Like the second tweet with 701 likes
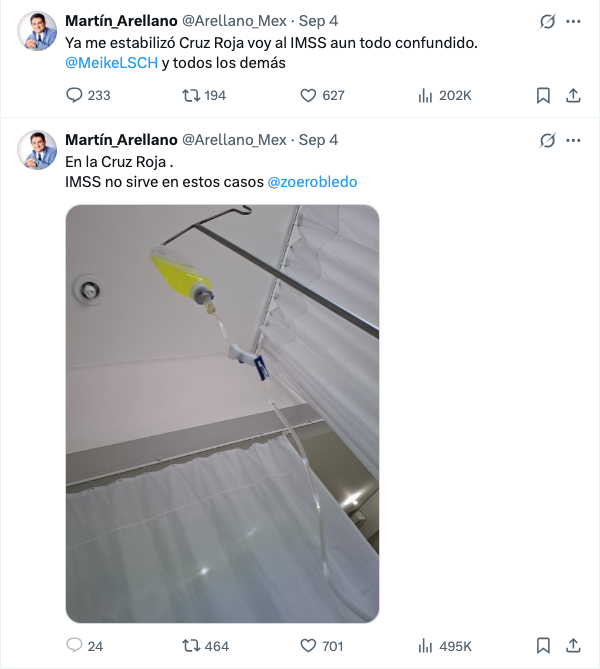Screen dimensions: 600x669 click(x=309, y=646)
